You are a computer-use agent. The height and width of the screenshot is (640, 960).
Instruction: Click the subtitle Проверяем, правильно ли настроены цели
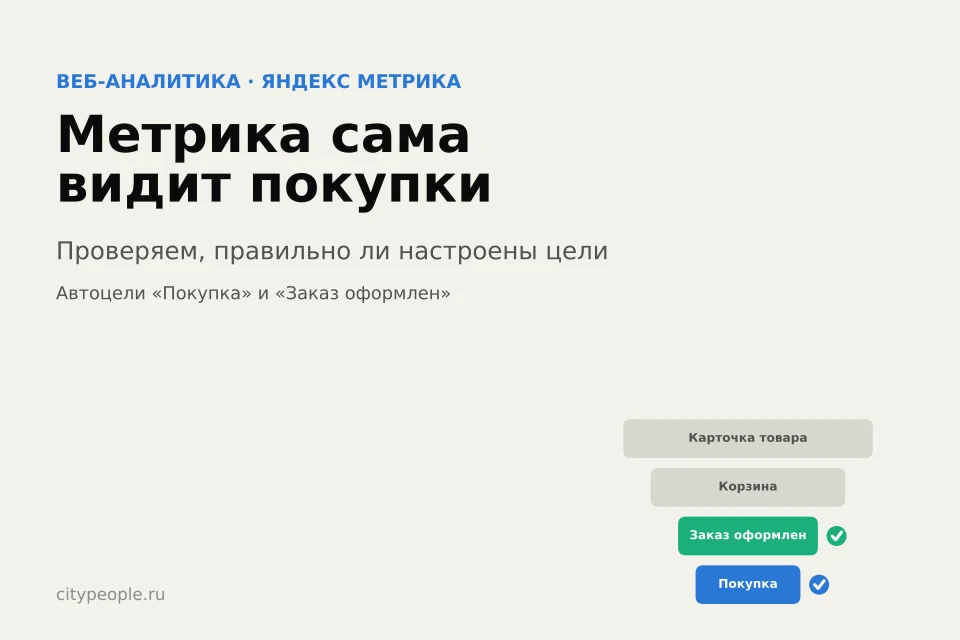pos(332,251)
